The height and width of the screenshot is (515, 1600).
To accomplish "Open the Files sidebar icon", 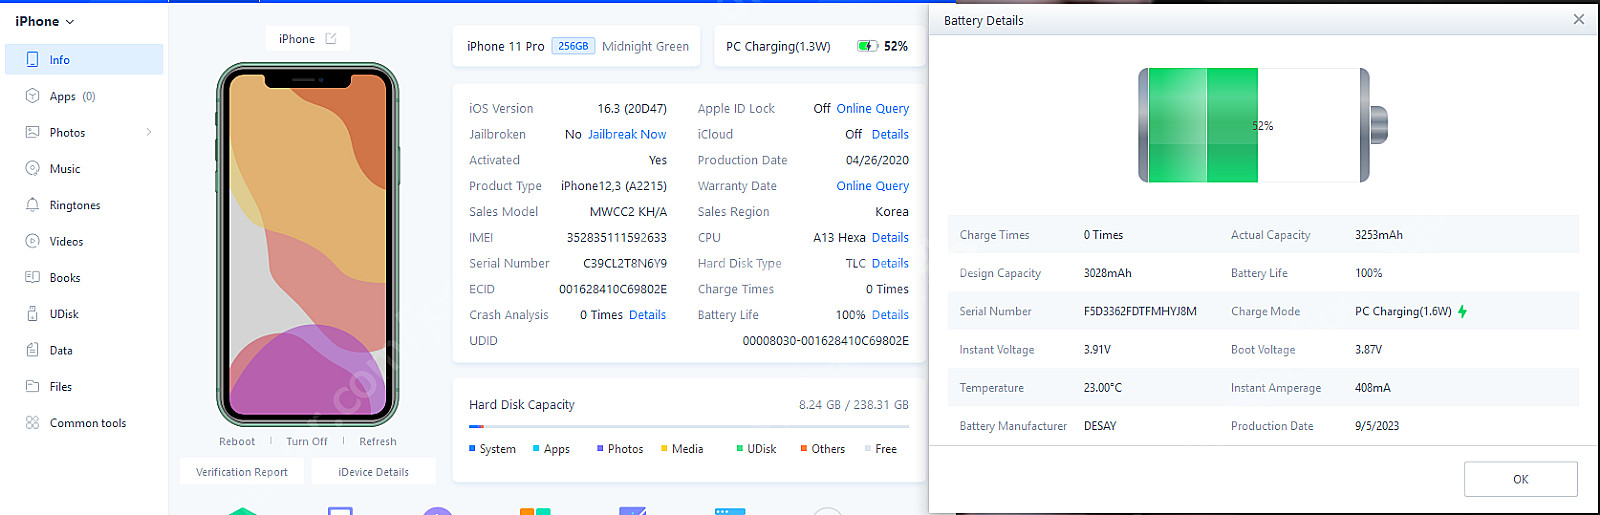I will point(32,387).
